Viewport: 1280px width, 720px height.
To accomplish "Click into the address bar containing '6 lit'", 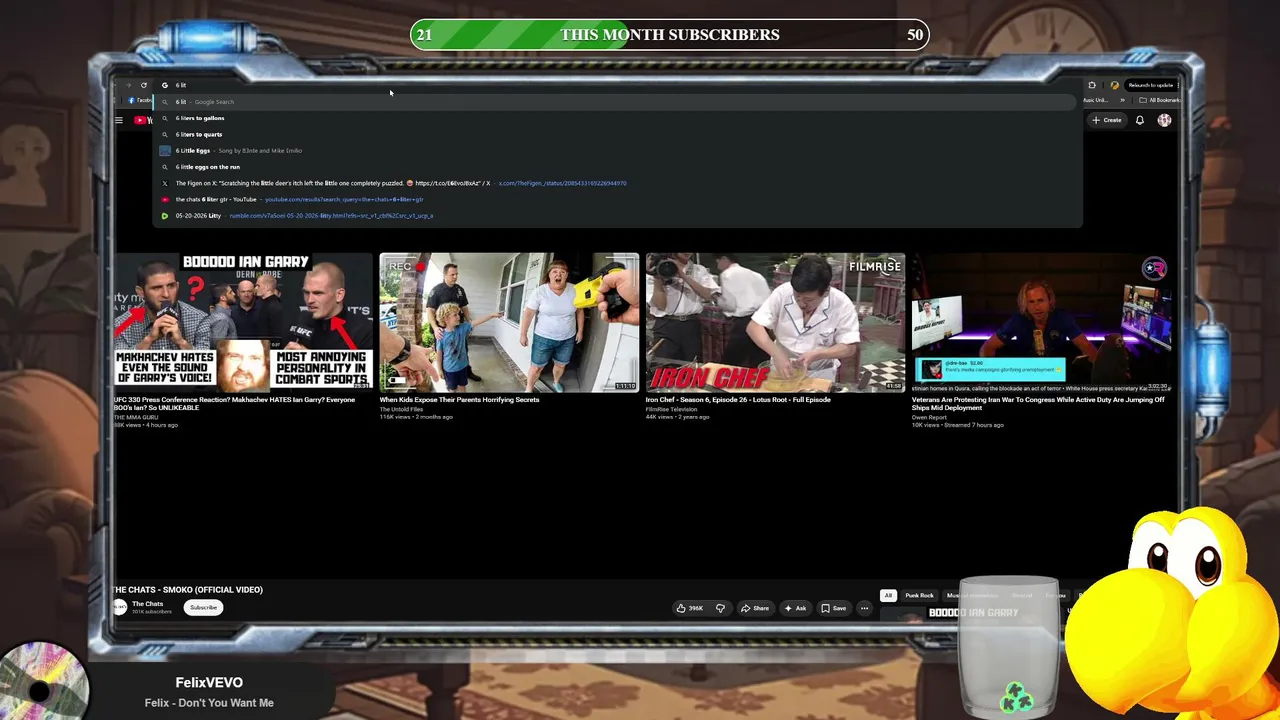I will [620, 85].
